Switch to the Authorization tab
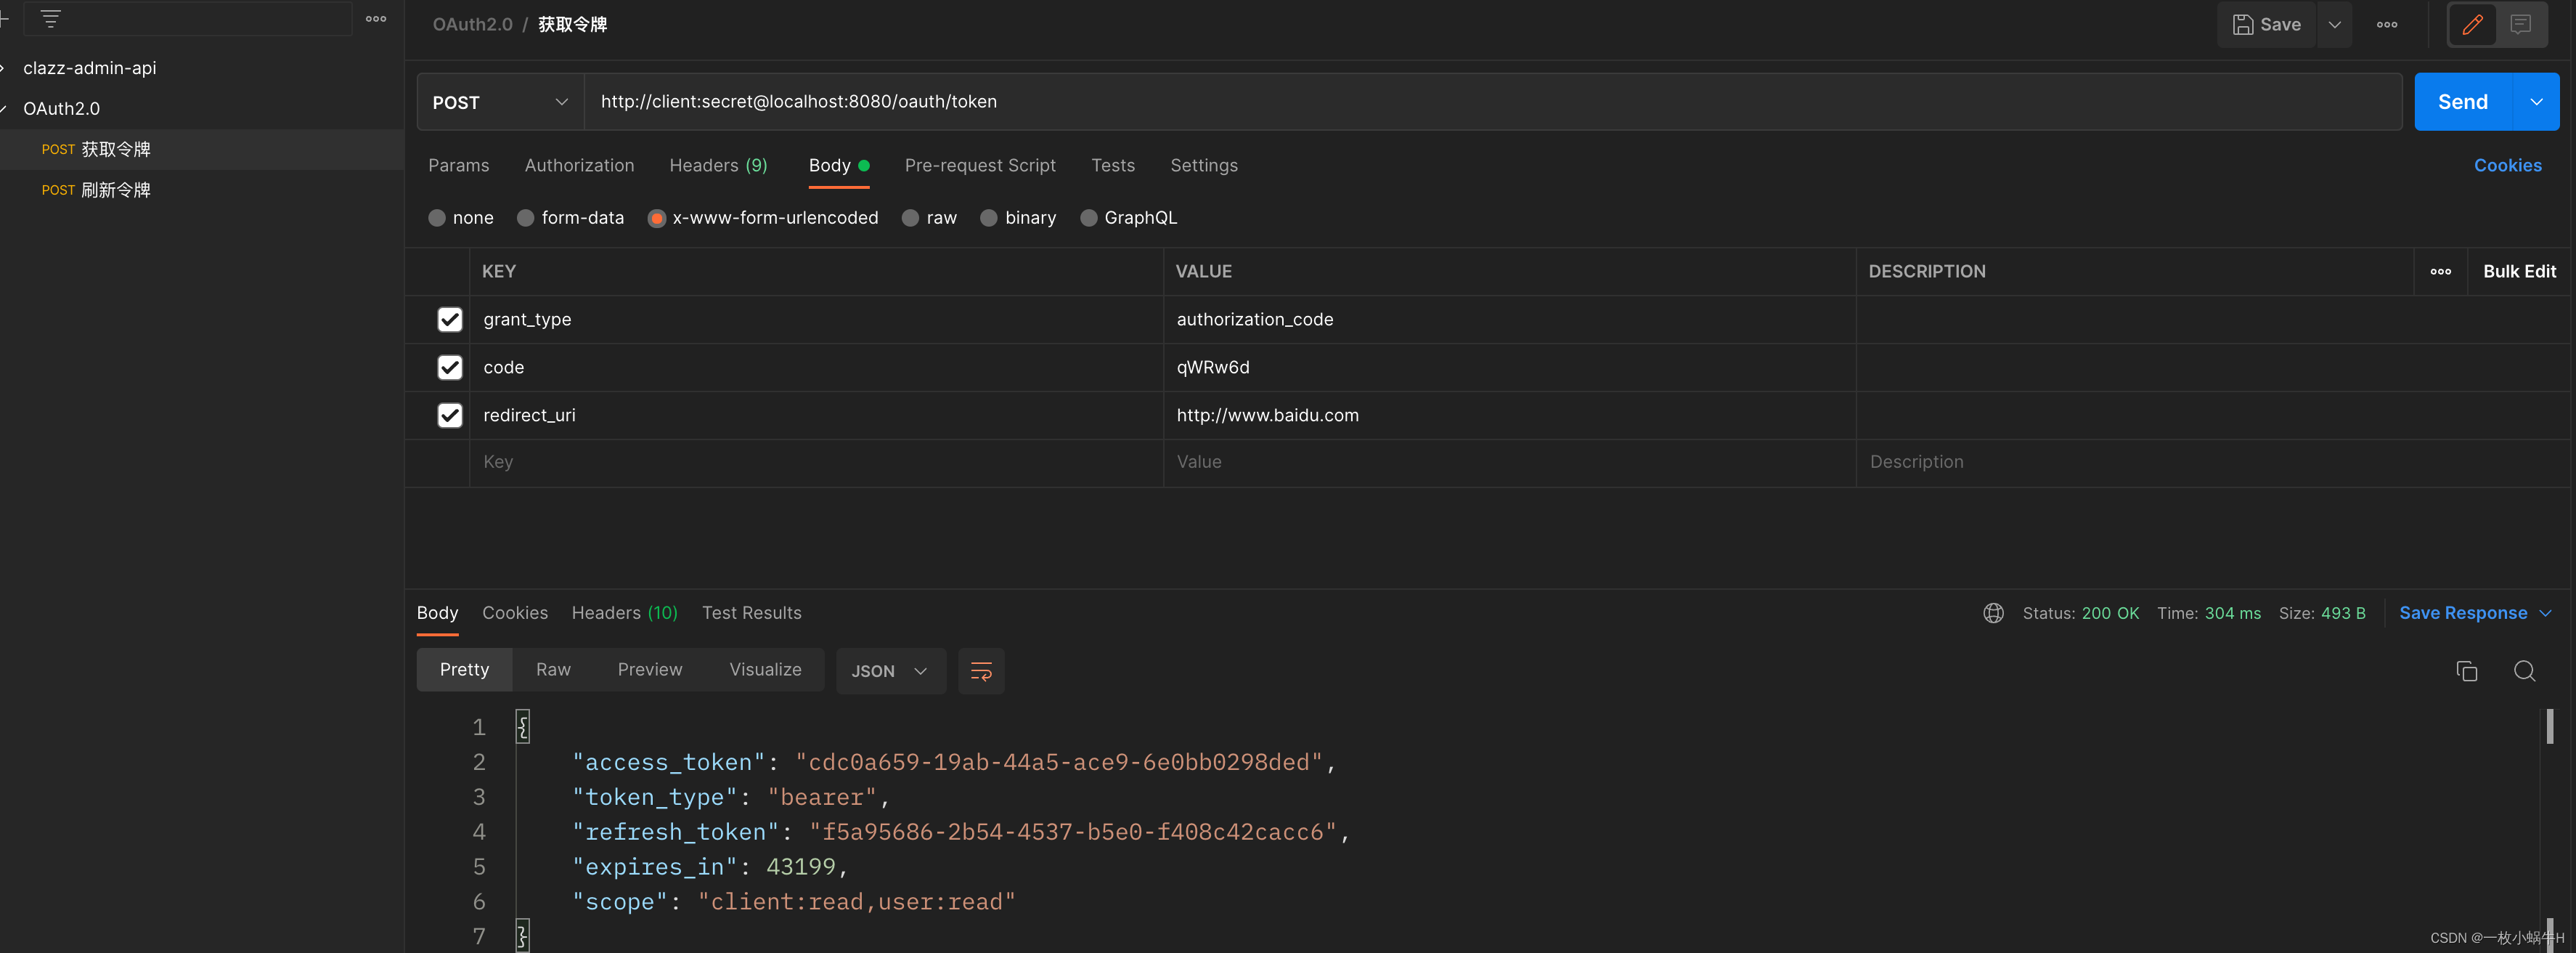 579,166
